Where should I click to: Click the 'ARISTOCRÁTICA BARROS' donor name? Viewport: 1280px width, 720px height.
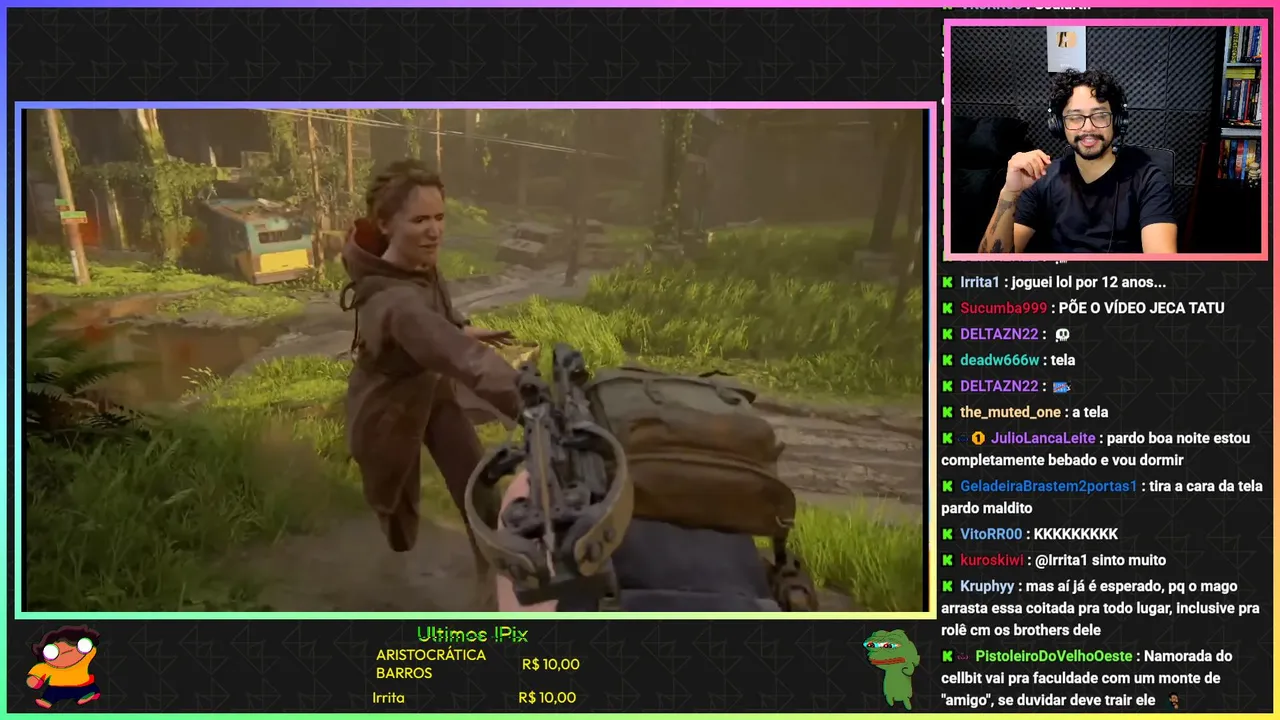(x=431, y=664)
